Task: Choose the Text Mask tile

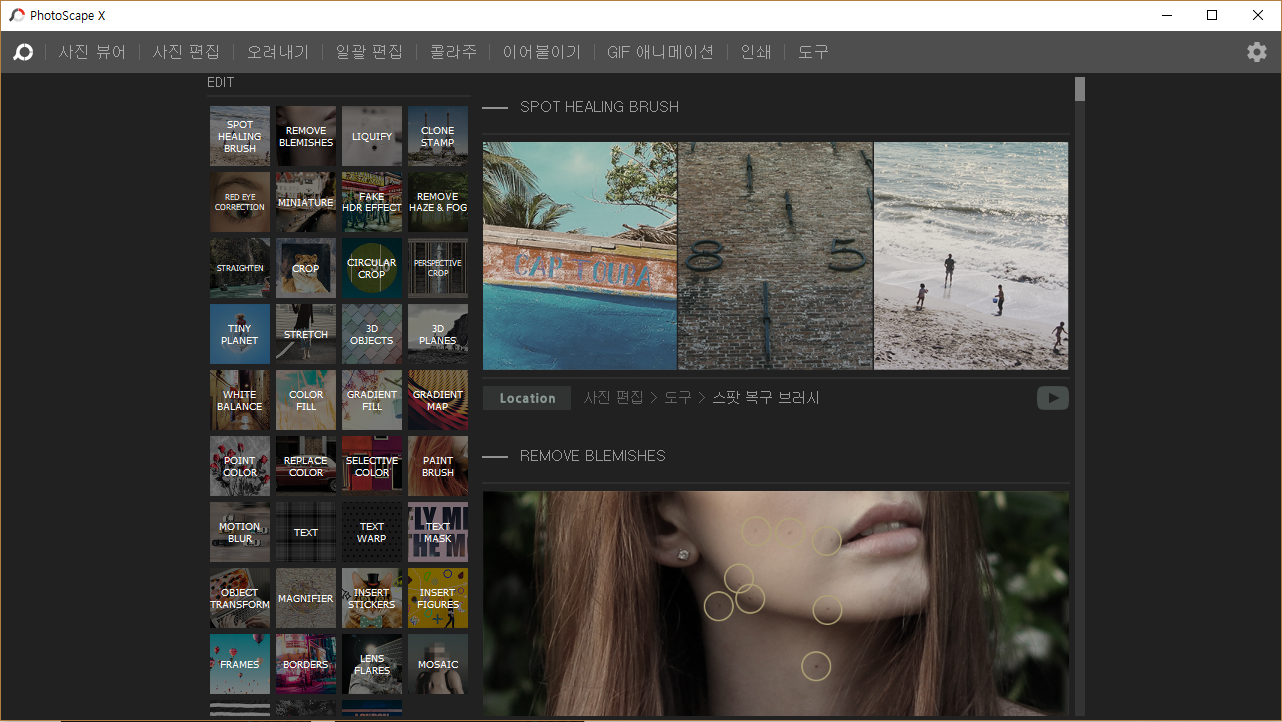Action: point(438,532)
